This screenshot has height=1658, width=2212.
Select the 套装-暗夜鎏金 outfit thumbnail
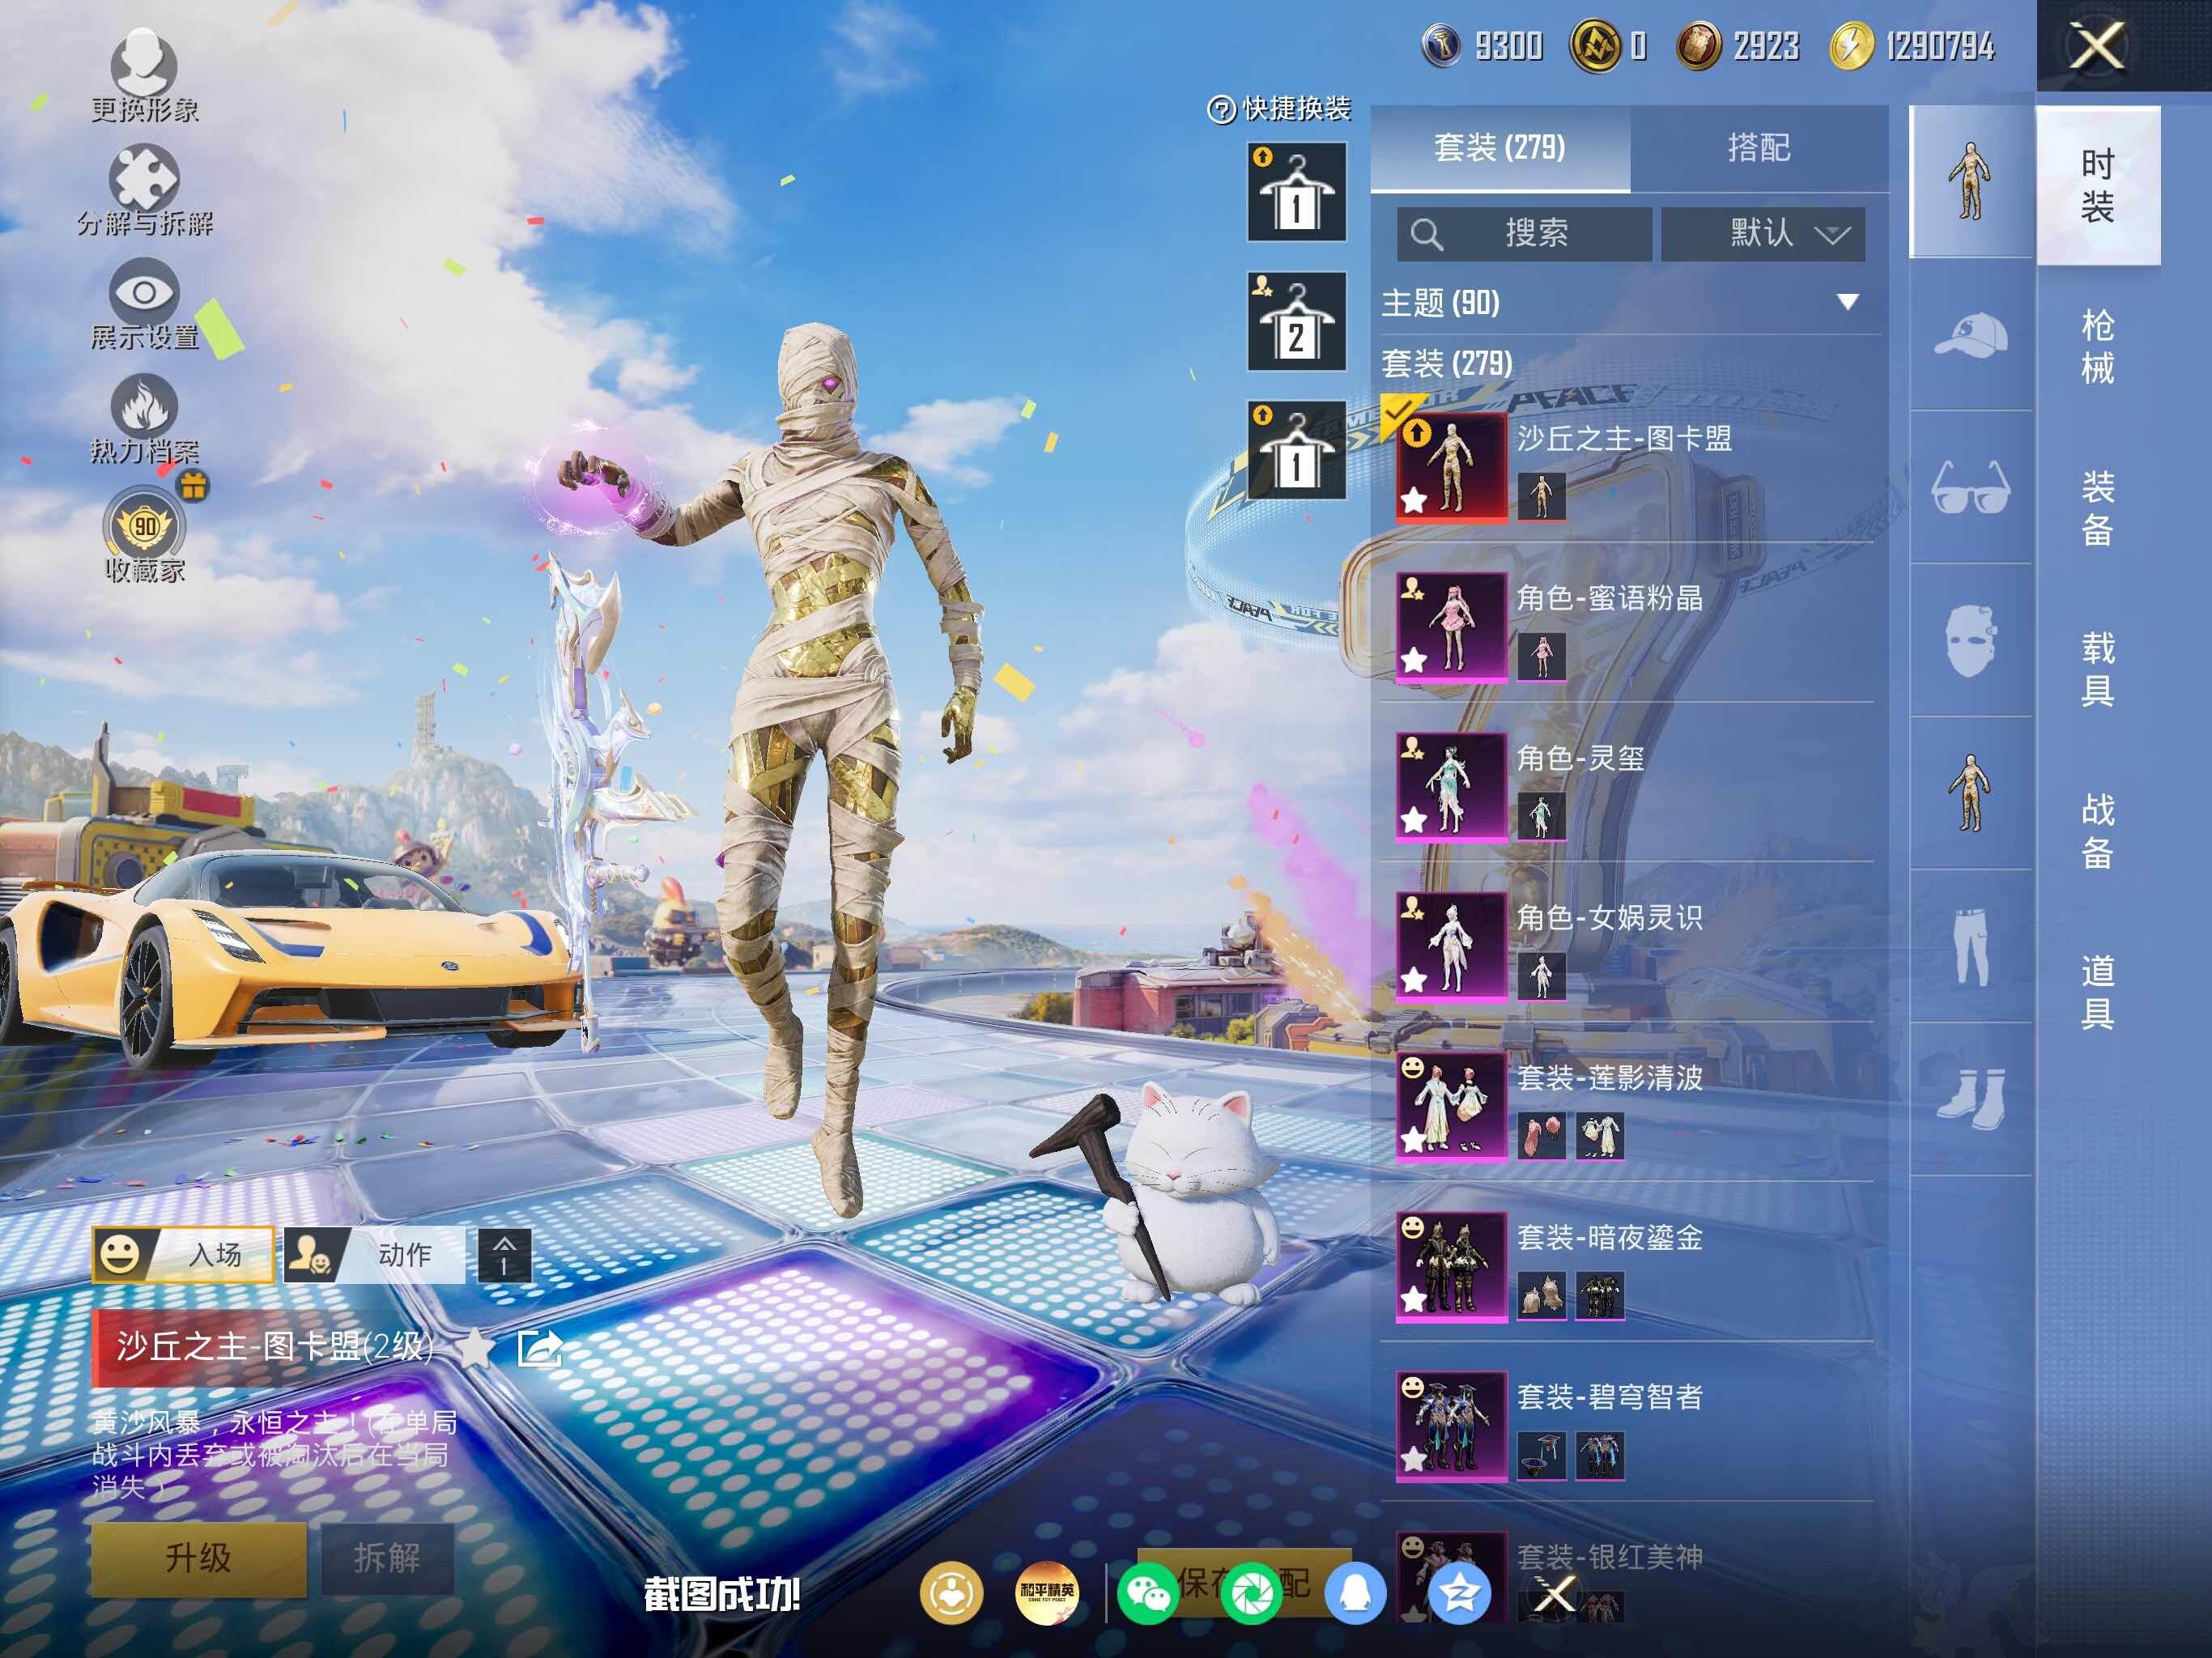coord(1451,1267)
